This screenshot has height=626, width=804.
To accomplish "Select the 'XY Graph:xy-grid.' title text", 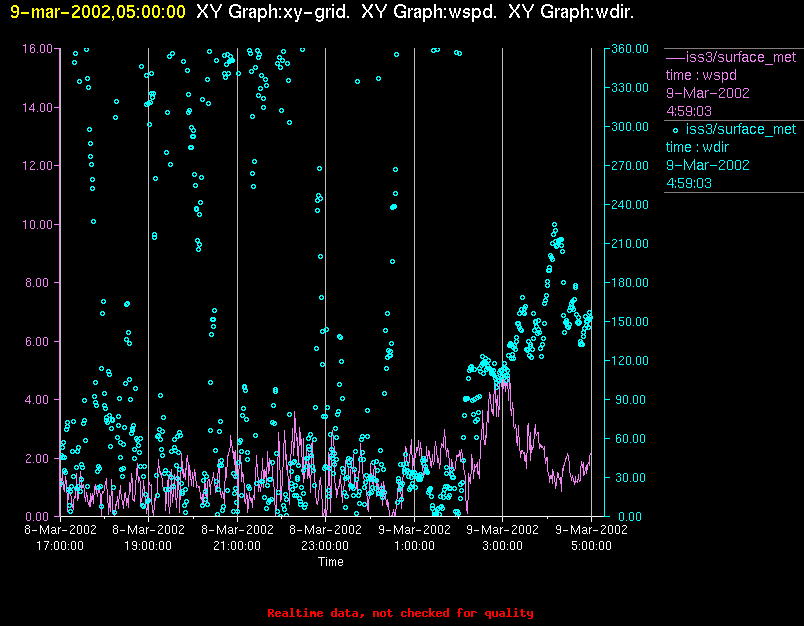I will [x=273, y=12].
